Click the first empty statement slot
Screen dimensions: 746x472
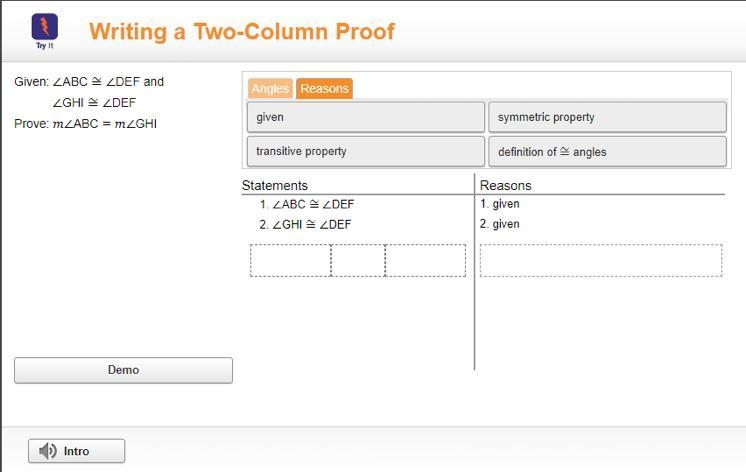click(x=291, y=260)
